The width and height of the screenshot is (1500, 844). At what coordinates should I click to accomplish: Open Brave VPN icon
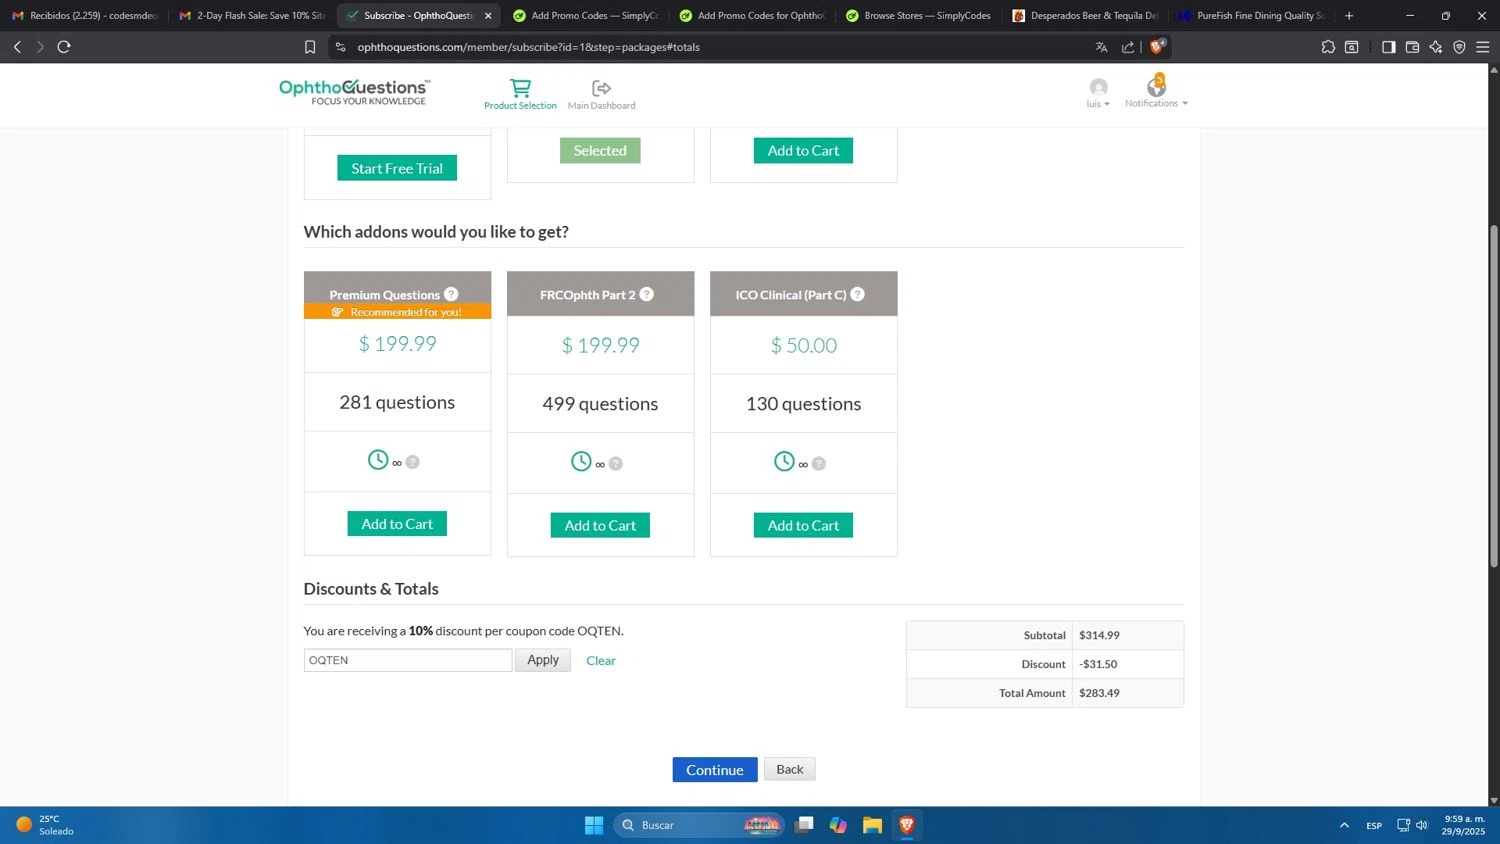coord(1459,47)
